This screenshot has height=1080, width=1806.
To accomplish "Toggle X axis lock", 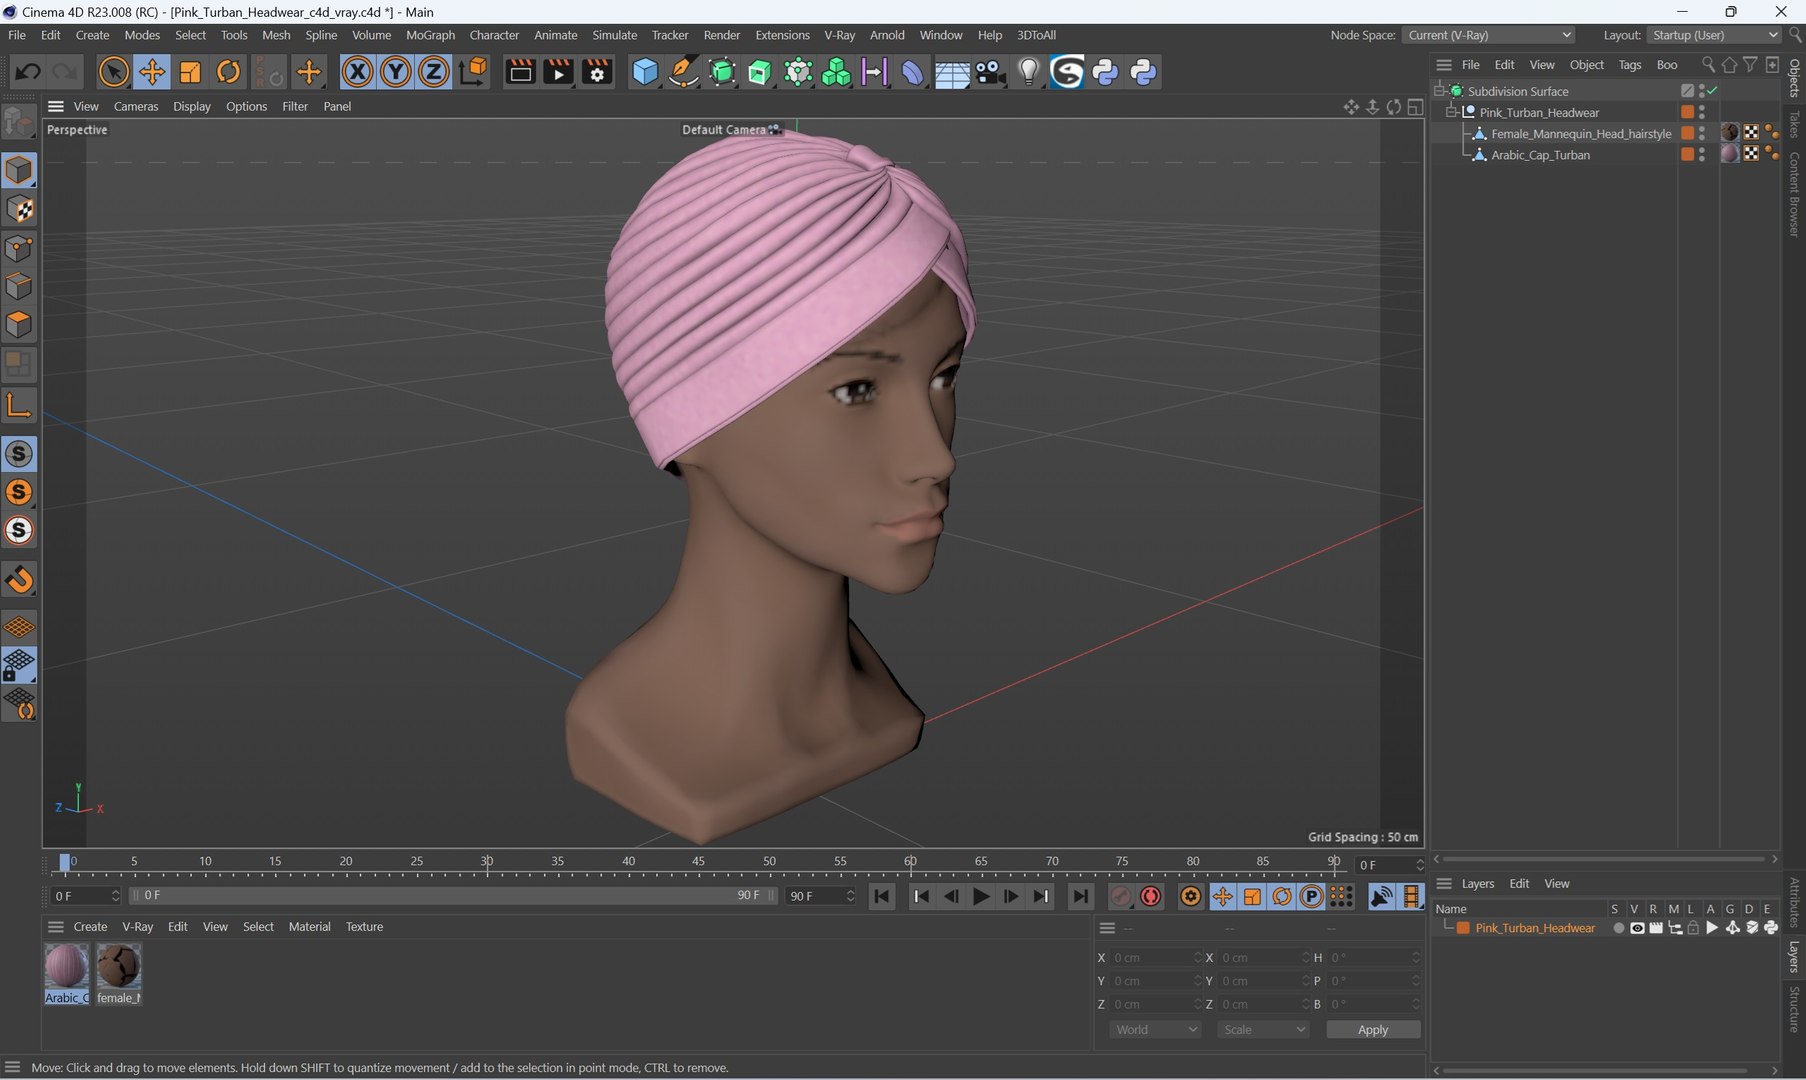I will (357, 72).
